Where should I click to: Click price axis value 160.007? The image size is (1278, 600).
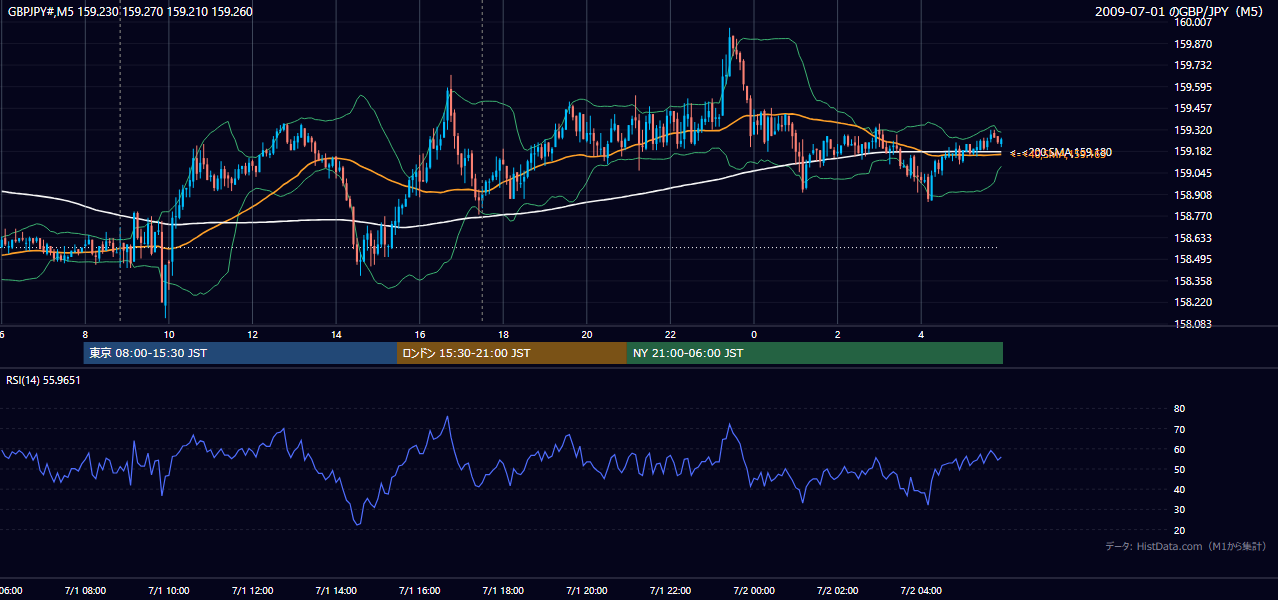point(1193,22)
